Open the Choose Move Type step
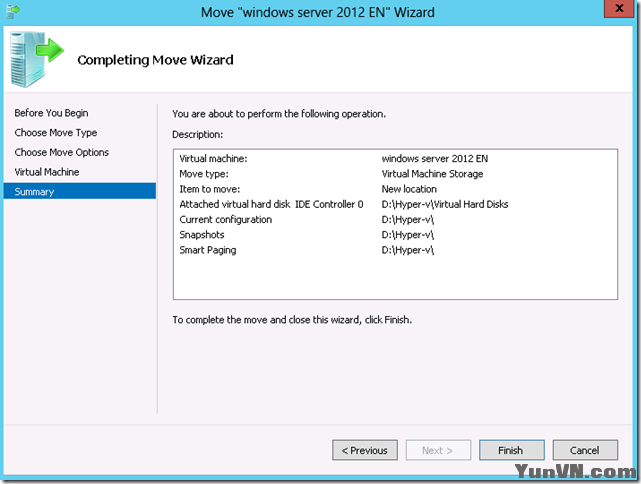Screen dimensions: 641x484 click(x=56, y=132)
